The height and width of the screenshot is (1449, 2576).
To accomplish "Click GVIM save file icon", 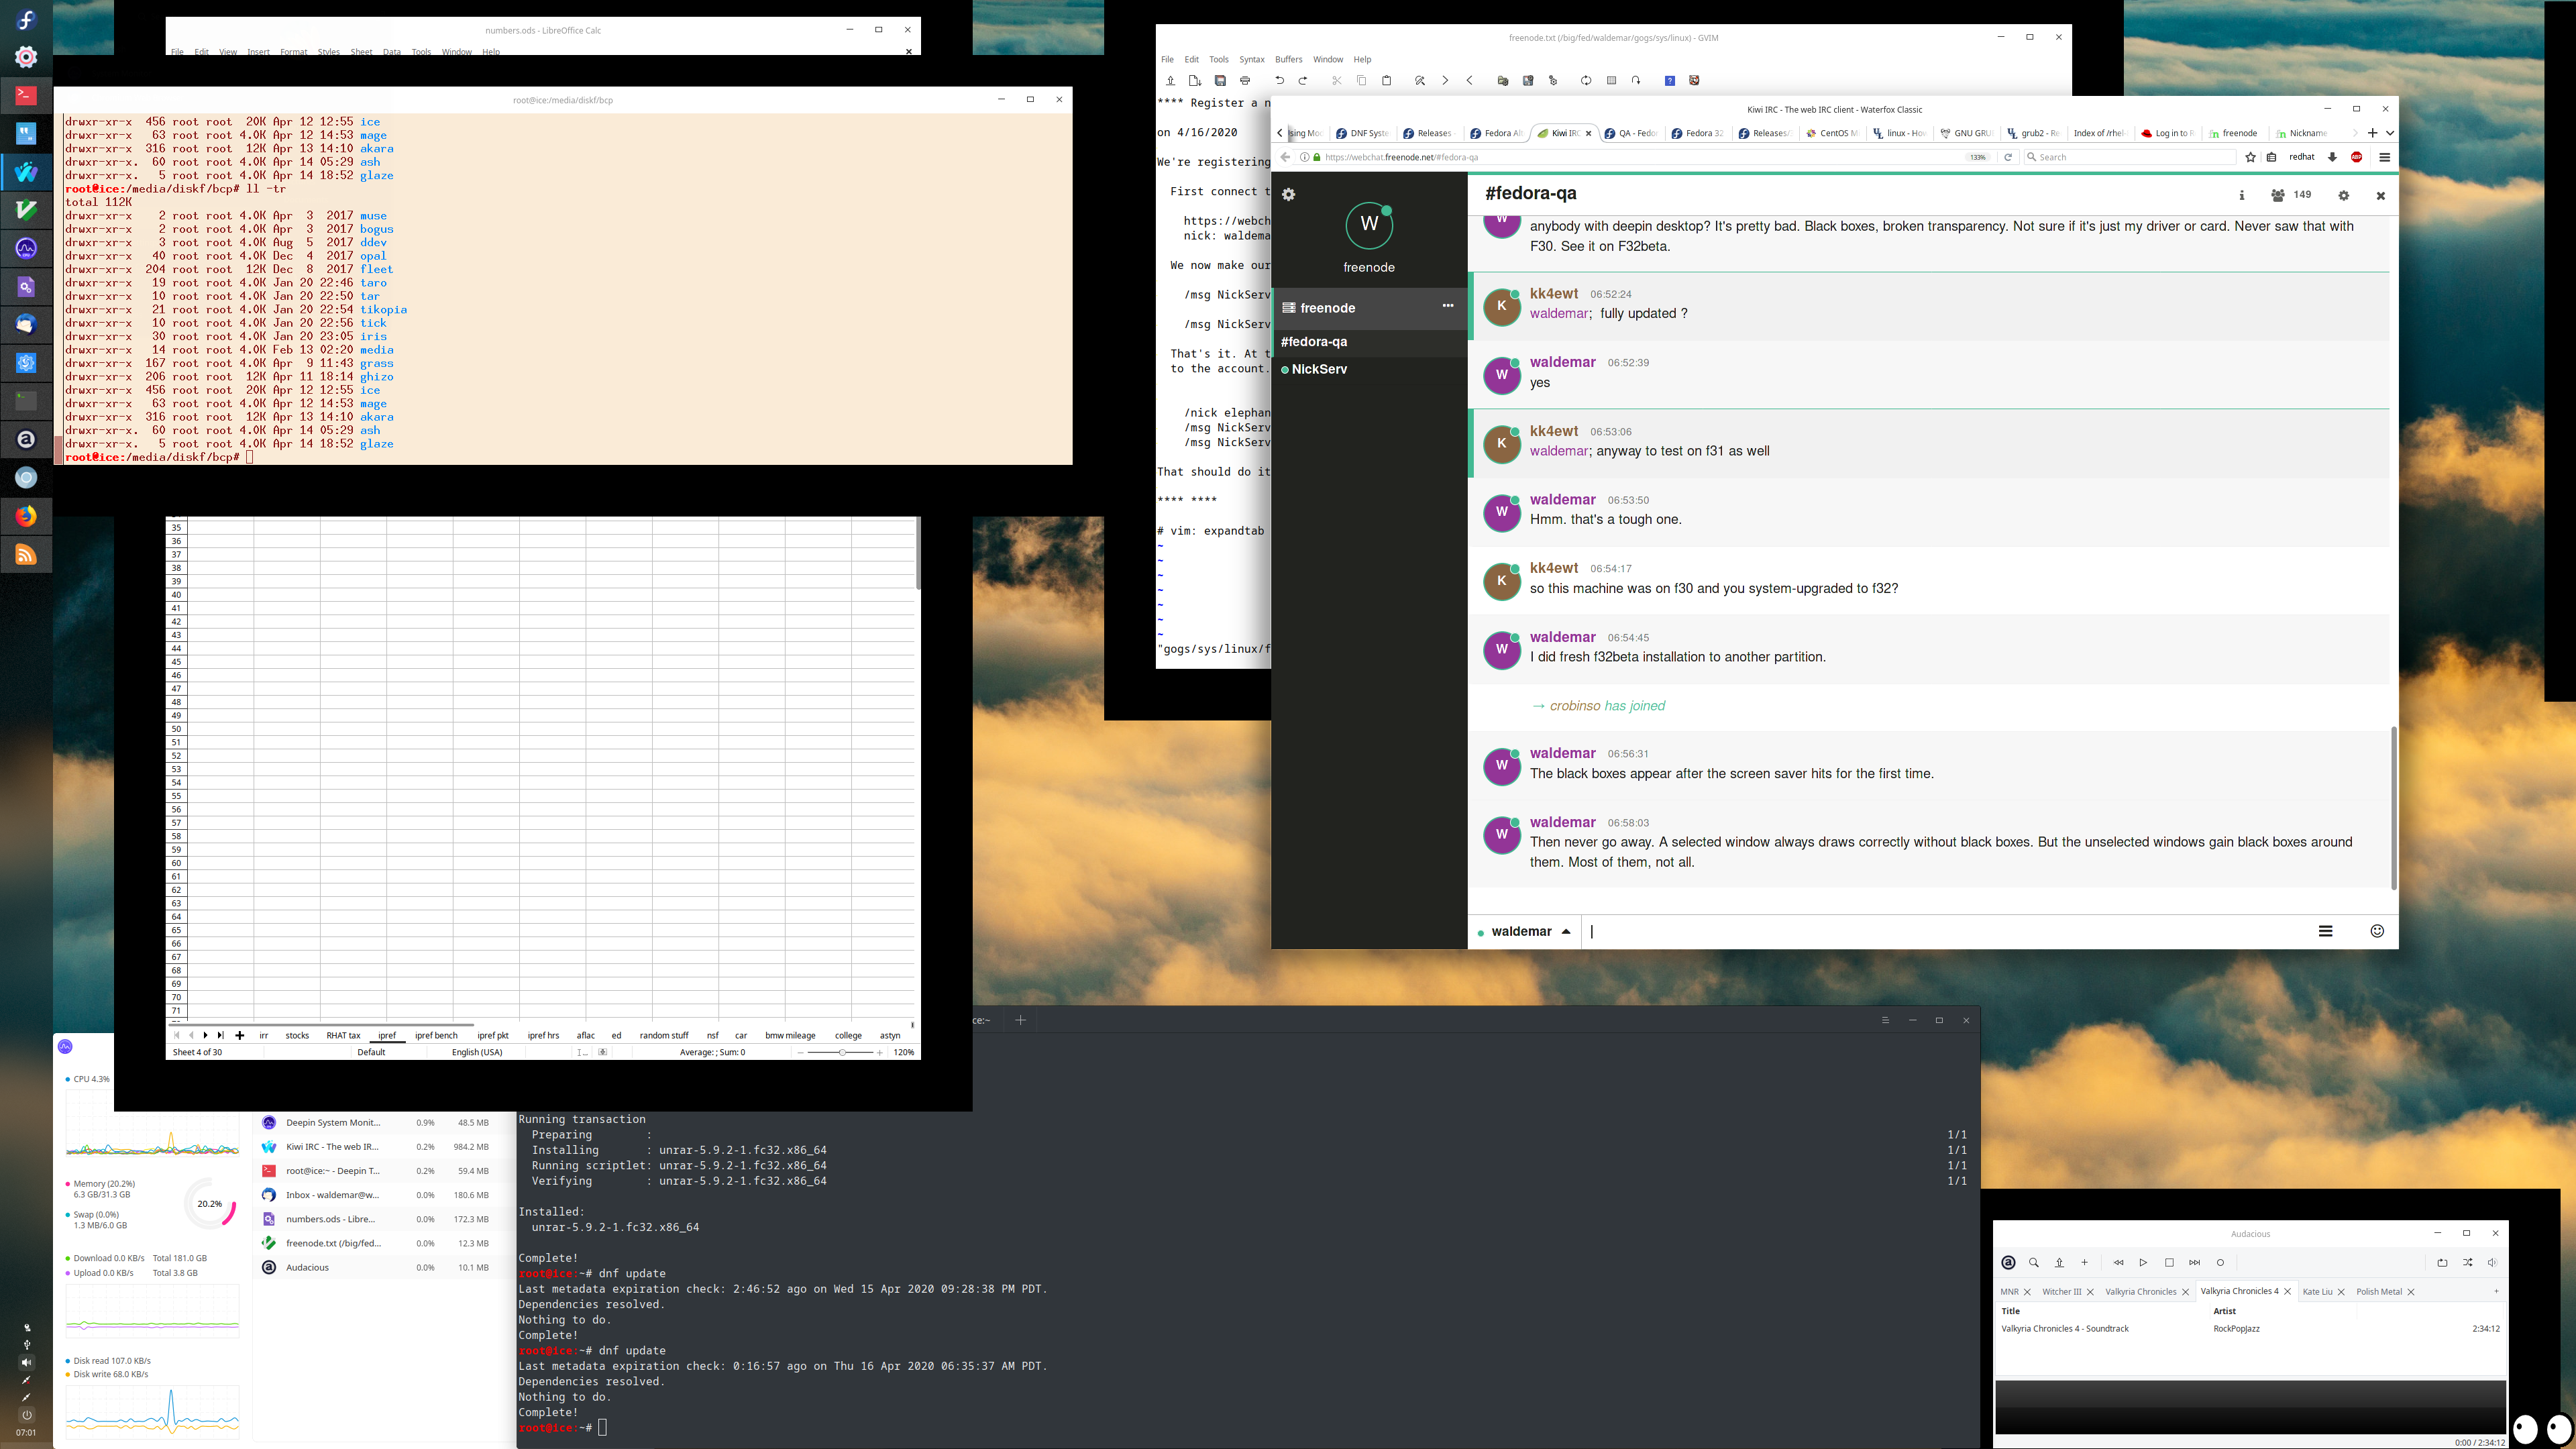I will point(1220,80).
